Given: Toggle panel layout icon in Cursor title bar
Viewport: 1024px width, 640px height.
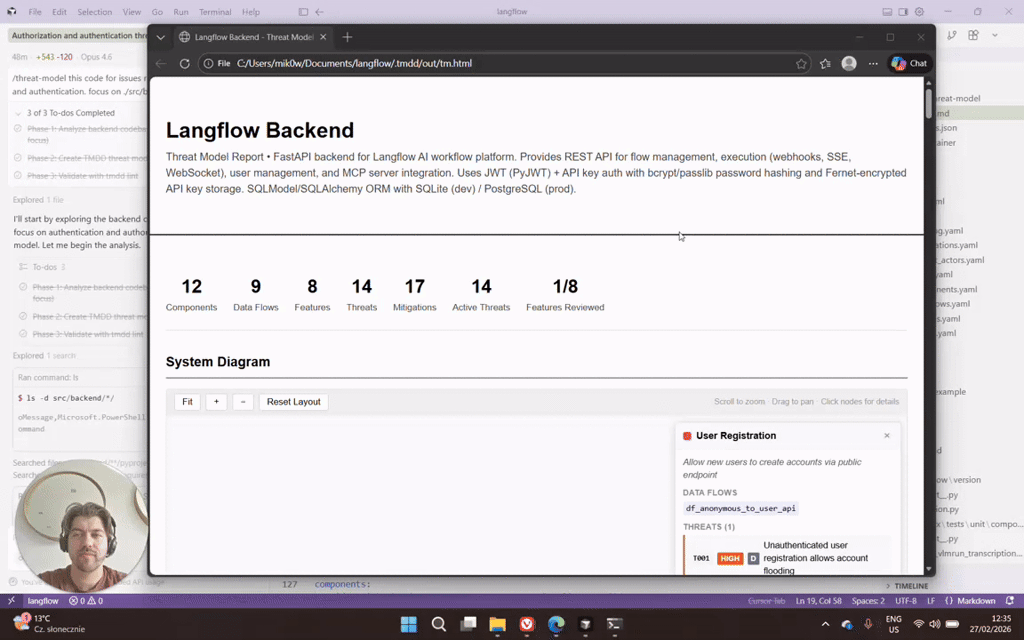Looking at the screenshot, I should (x=887, y=12).
